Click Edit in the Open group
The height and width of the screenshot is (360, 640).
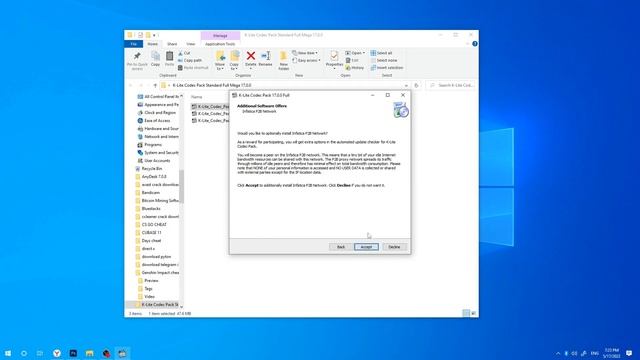[352, 60]
